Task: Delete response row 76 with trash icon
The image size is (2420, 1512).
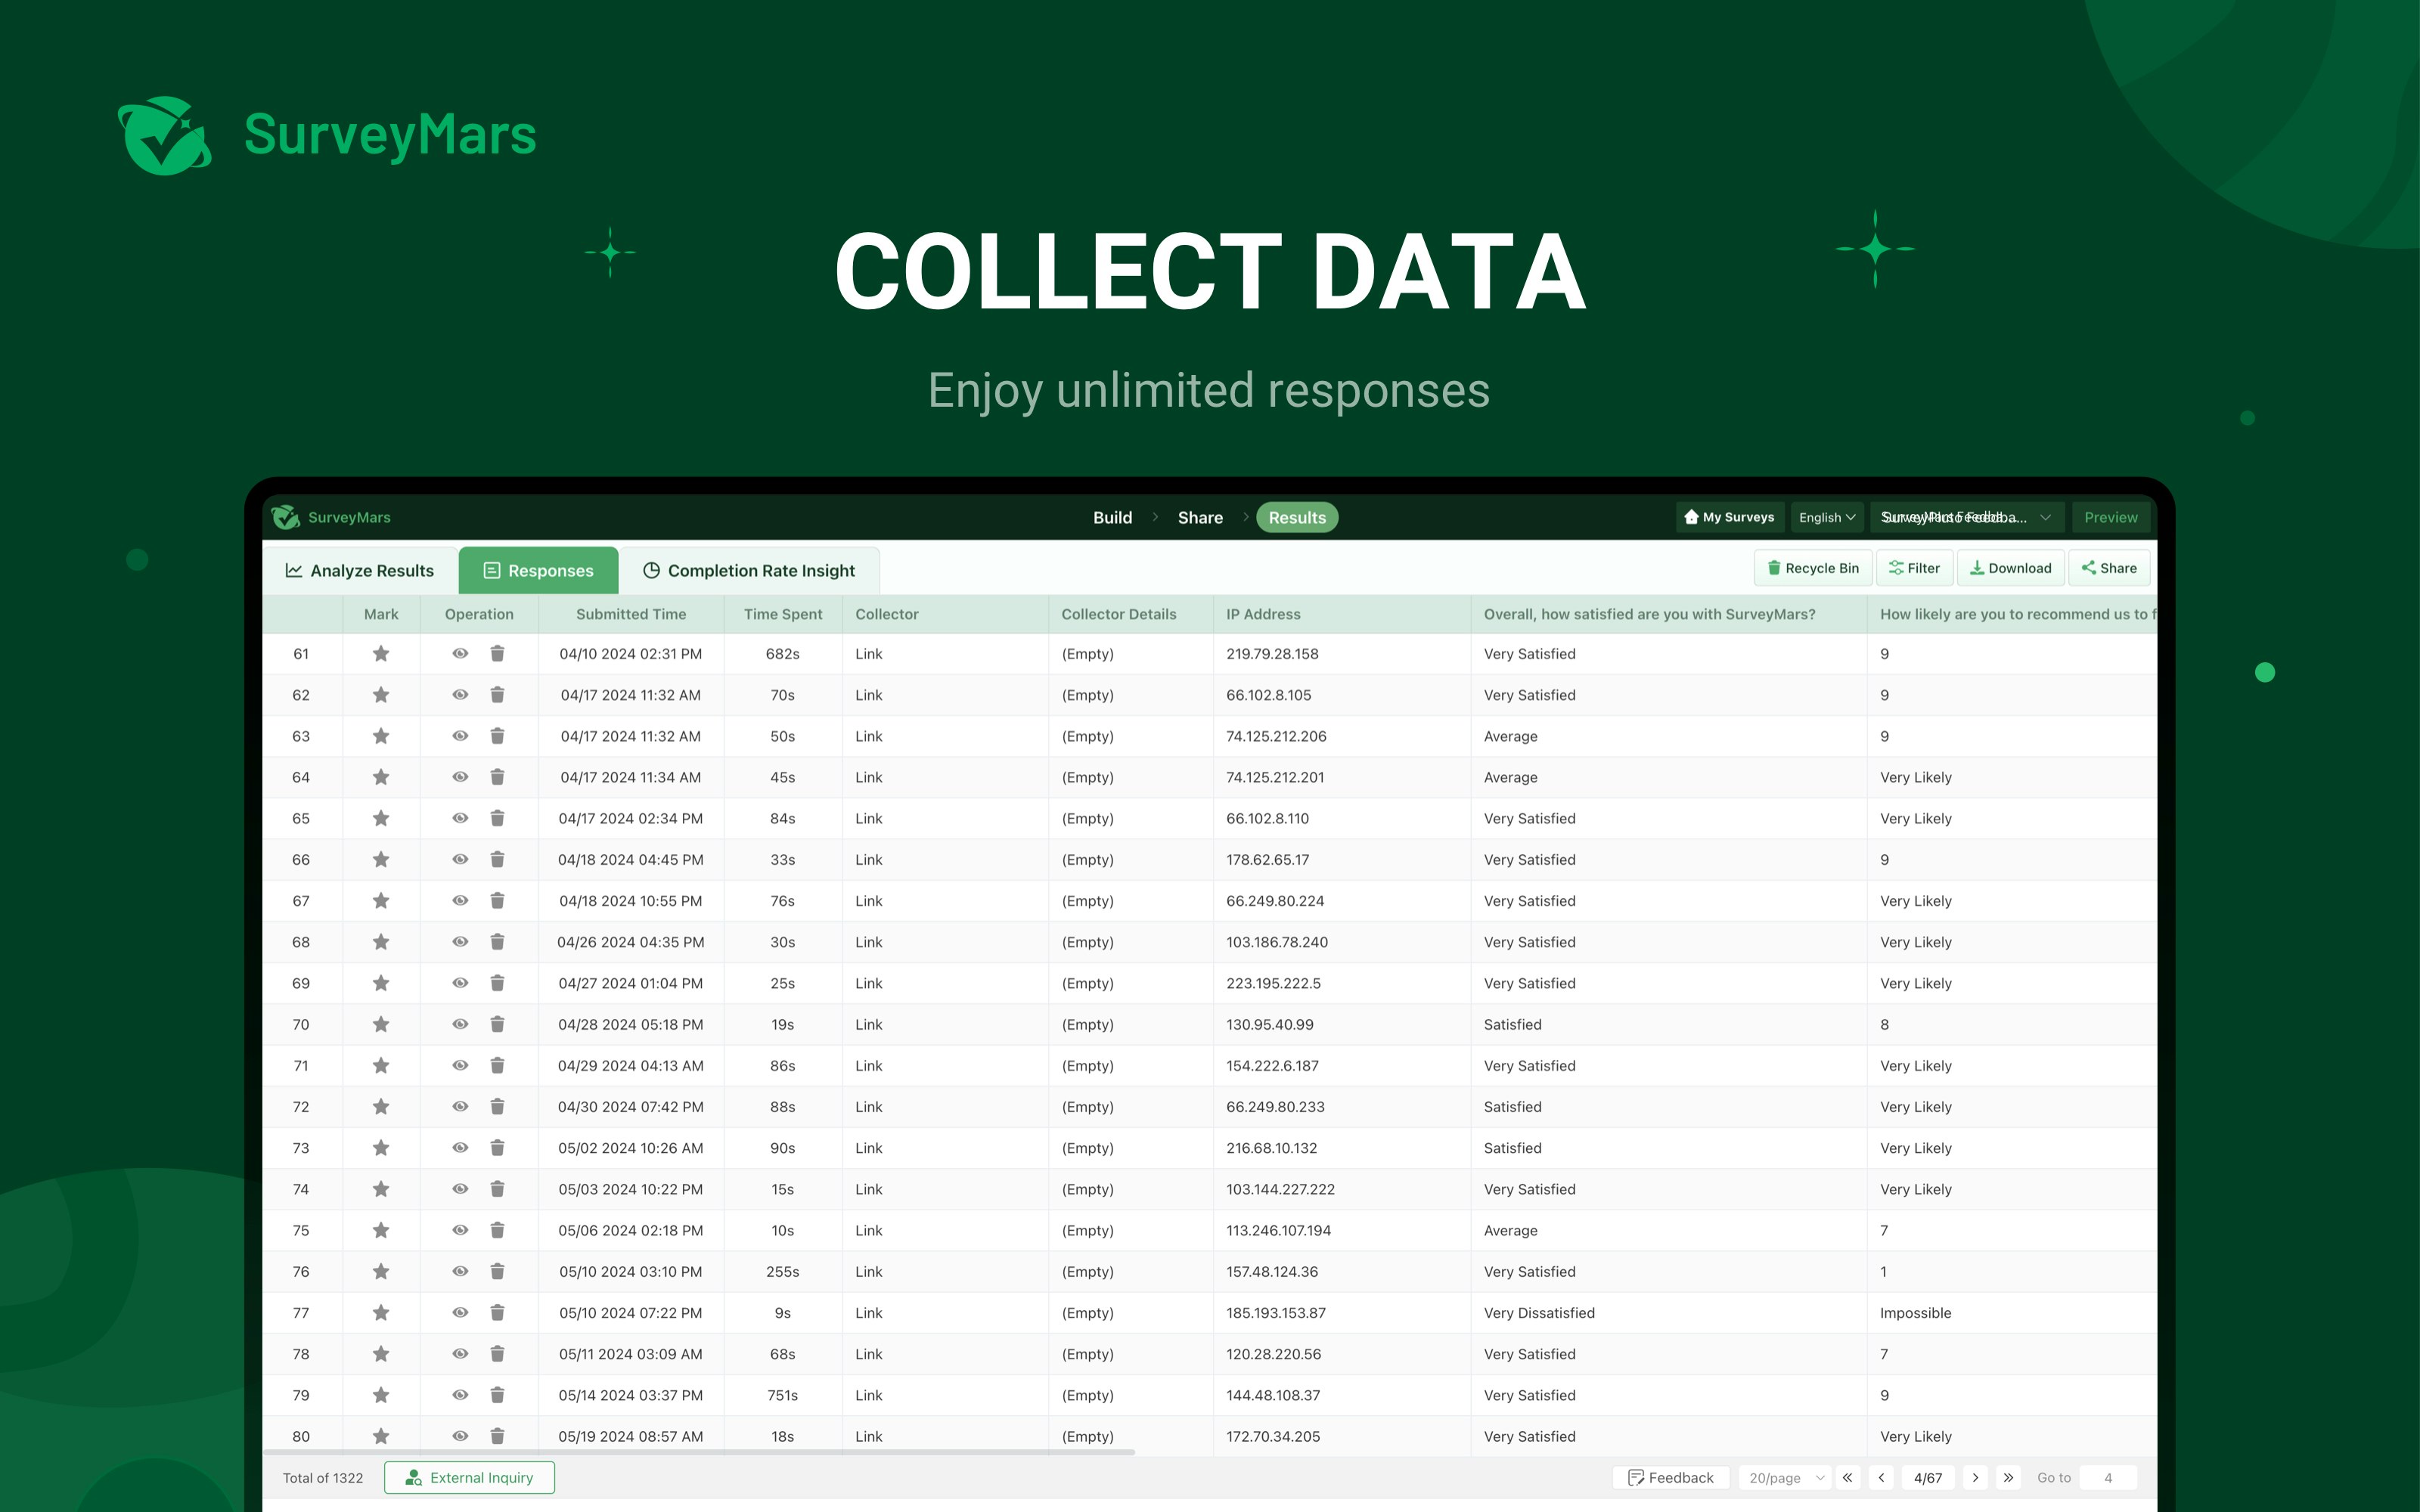Action: tap(497, 1272)
